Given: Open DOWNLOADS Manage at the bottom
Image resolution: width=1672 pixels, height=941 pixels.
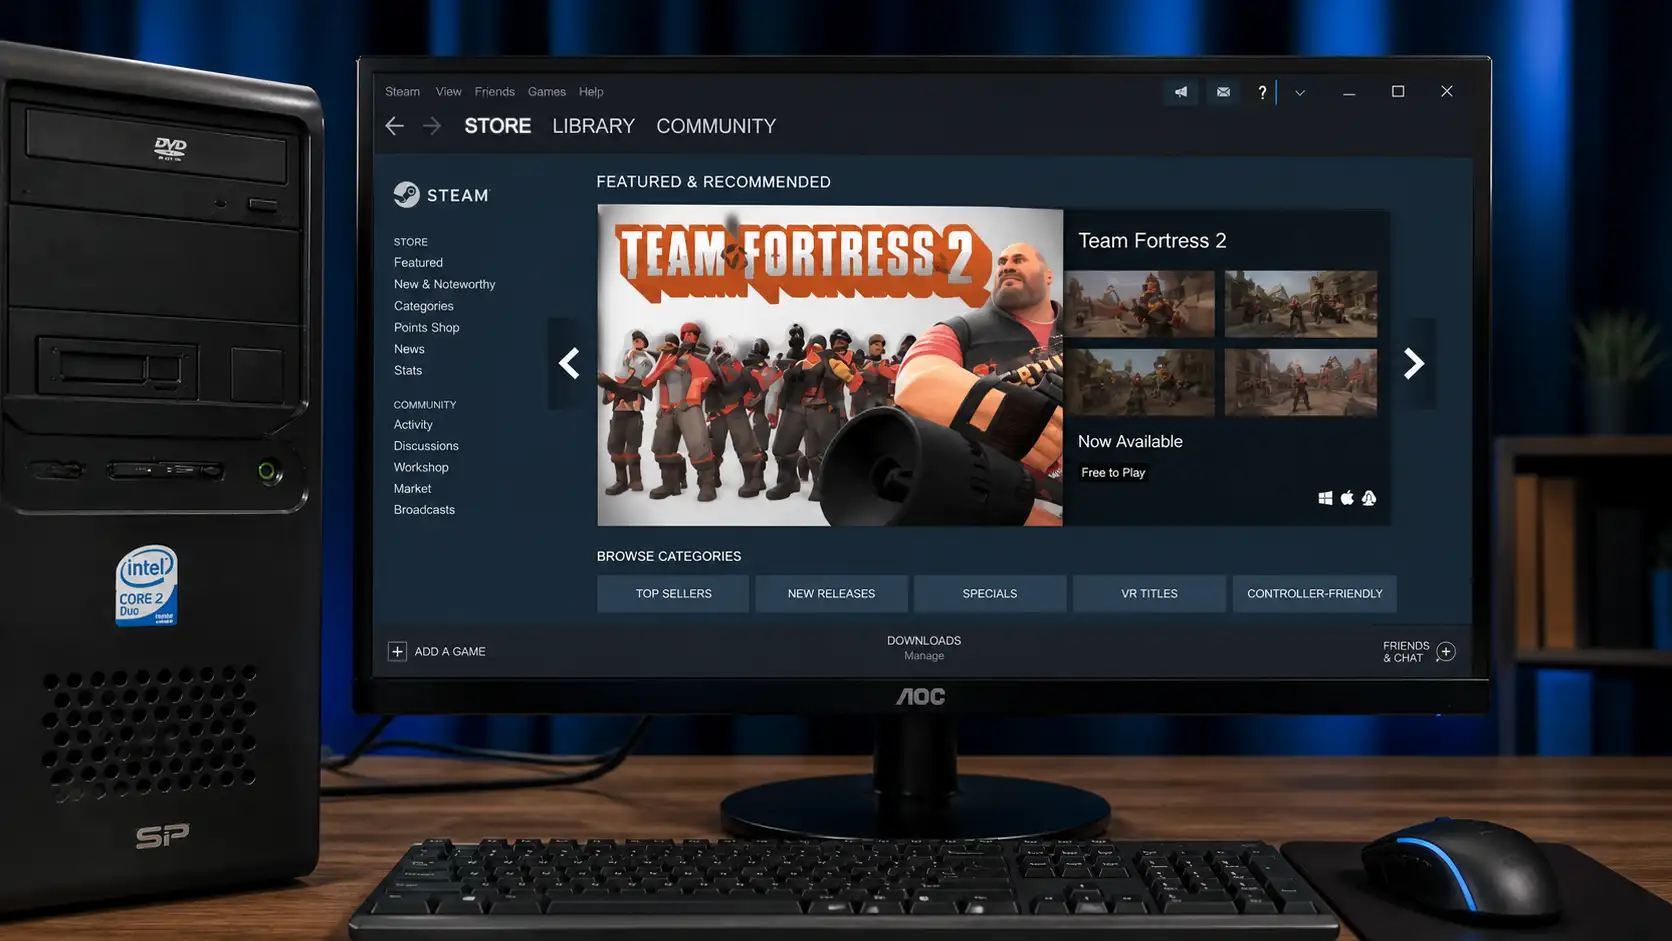Looking at the screenshot, I should coord(924,648).
